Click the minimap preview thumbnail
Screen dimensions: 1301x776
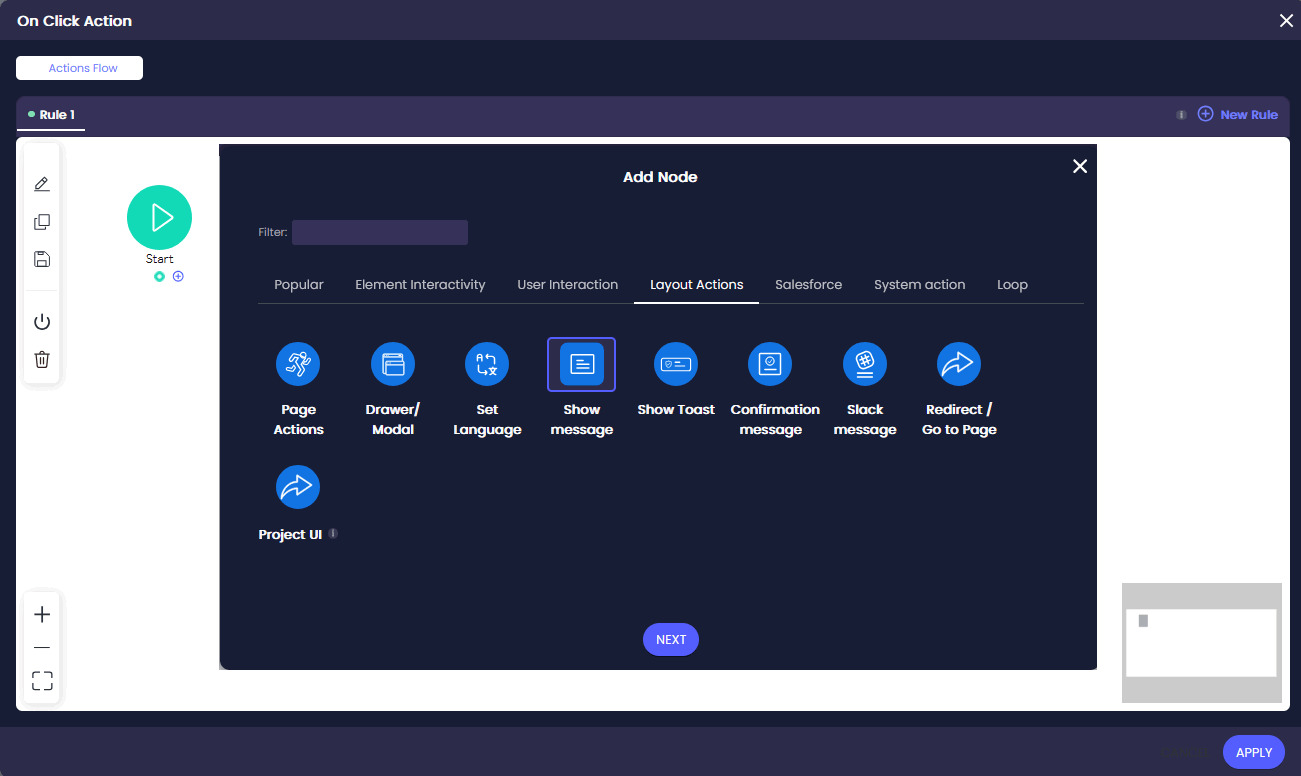(1202, 643)
